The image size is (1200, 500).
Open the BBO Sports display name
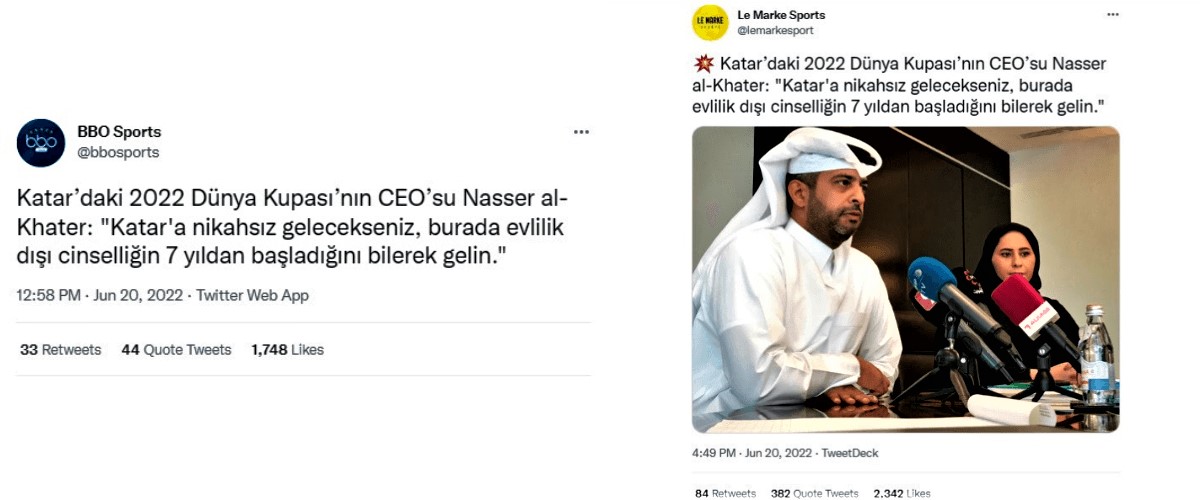(x=119, y=132)
